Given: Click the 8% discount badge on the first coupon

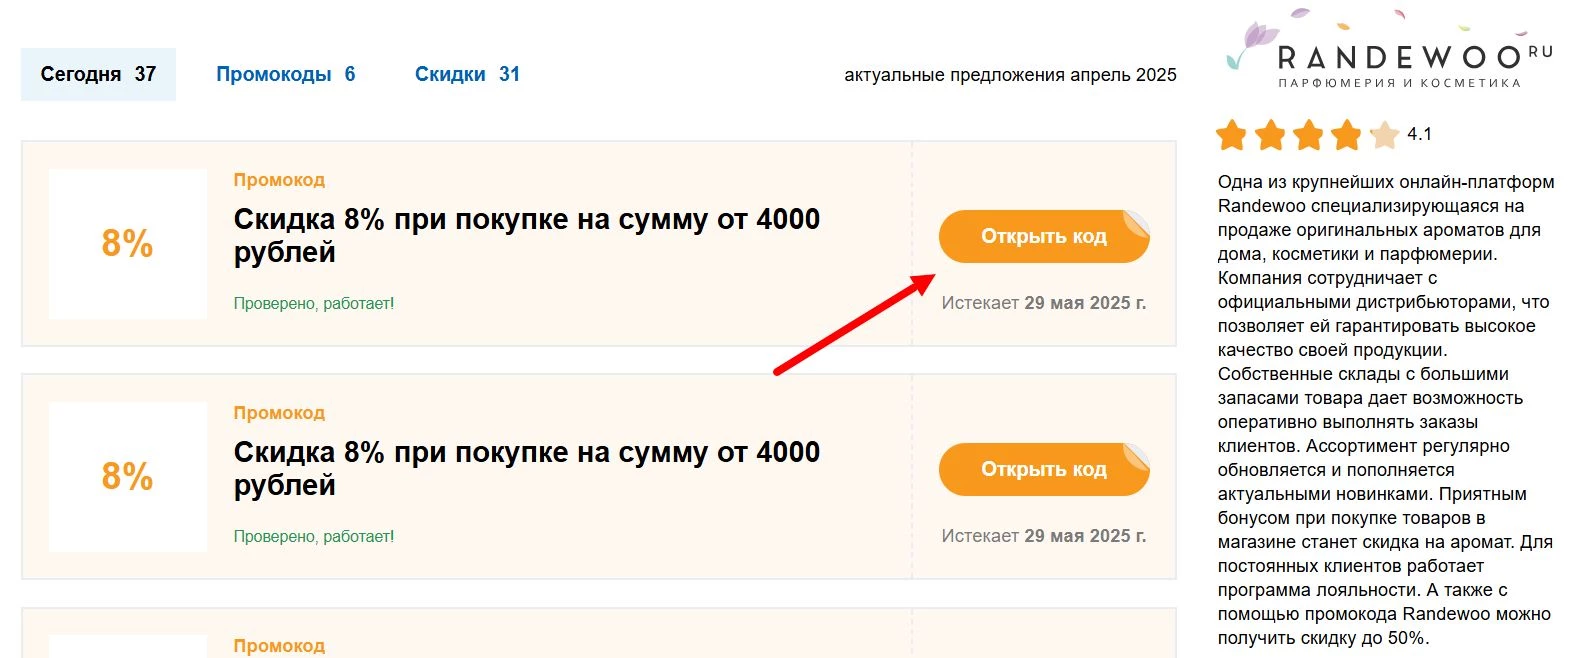Looking at the screenshot, I should pos(128,243).
